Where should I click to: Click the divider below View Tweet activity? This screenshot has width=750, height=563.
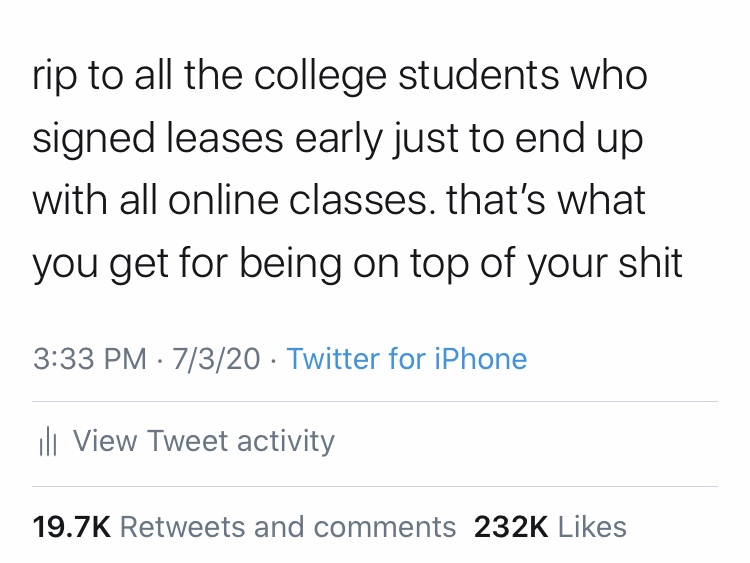(x=375, y=487)
